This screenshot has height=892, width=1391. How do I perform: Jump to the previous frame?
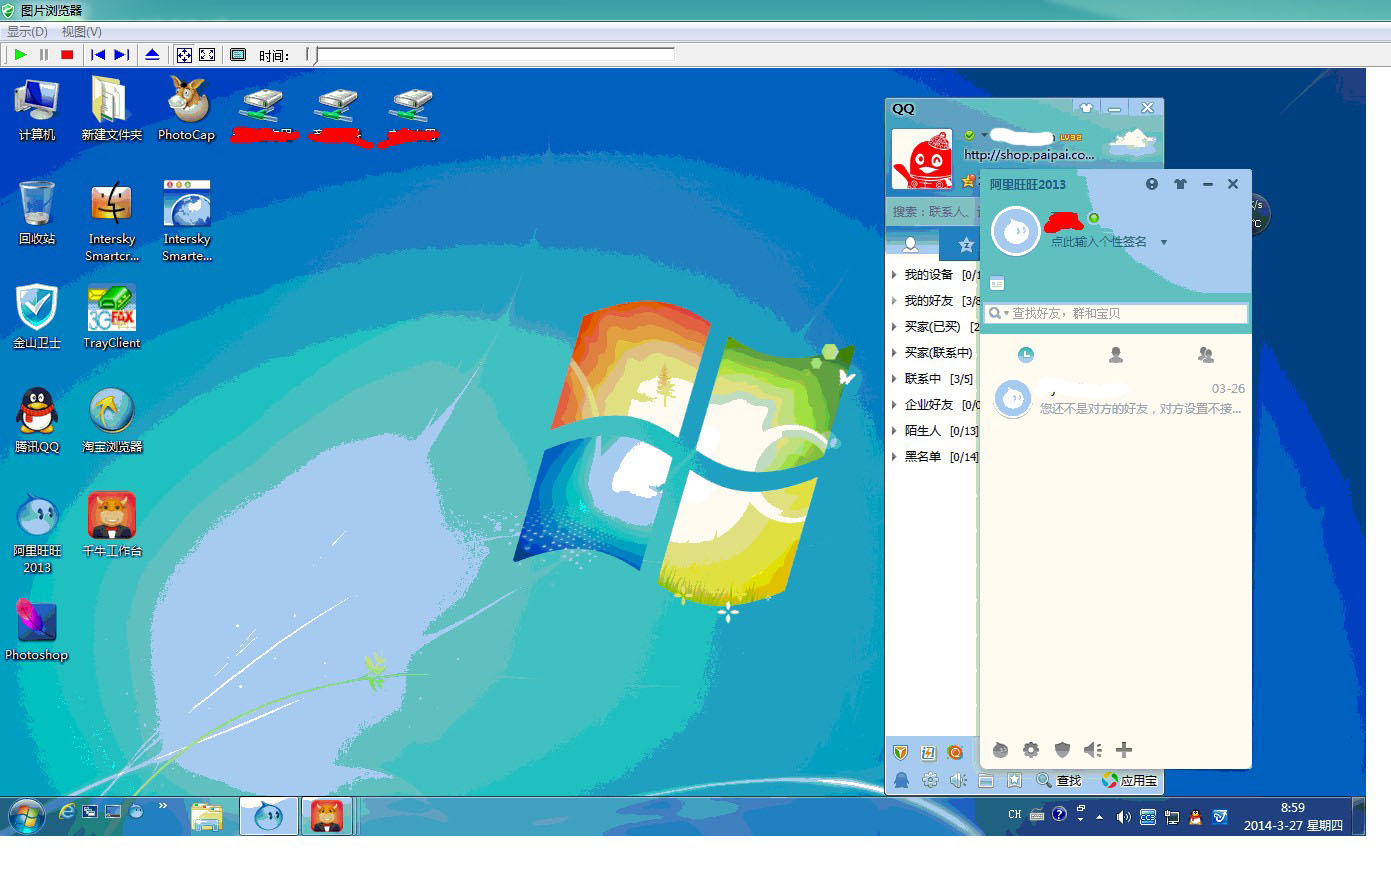point(98,55)
